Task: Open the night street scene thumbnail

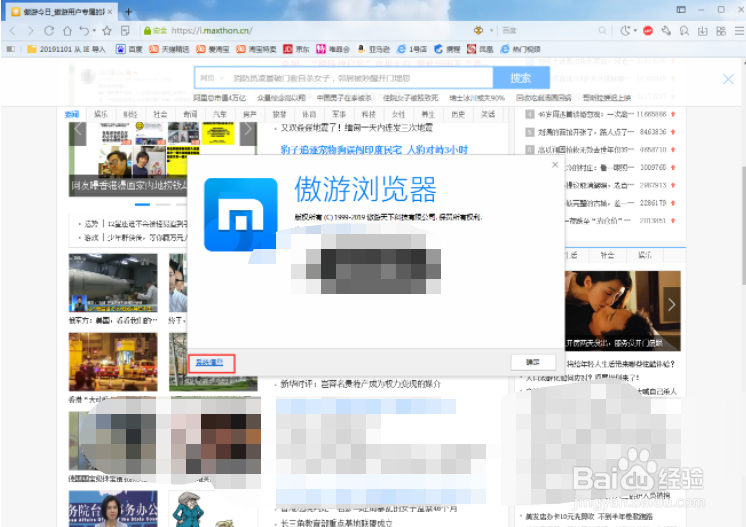Action: 113,362
